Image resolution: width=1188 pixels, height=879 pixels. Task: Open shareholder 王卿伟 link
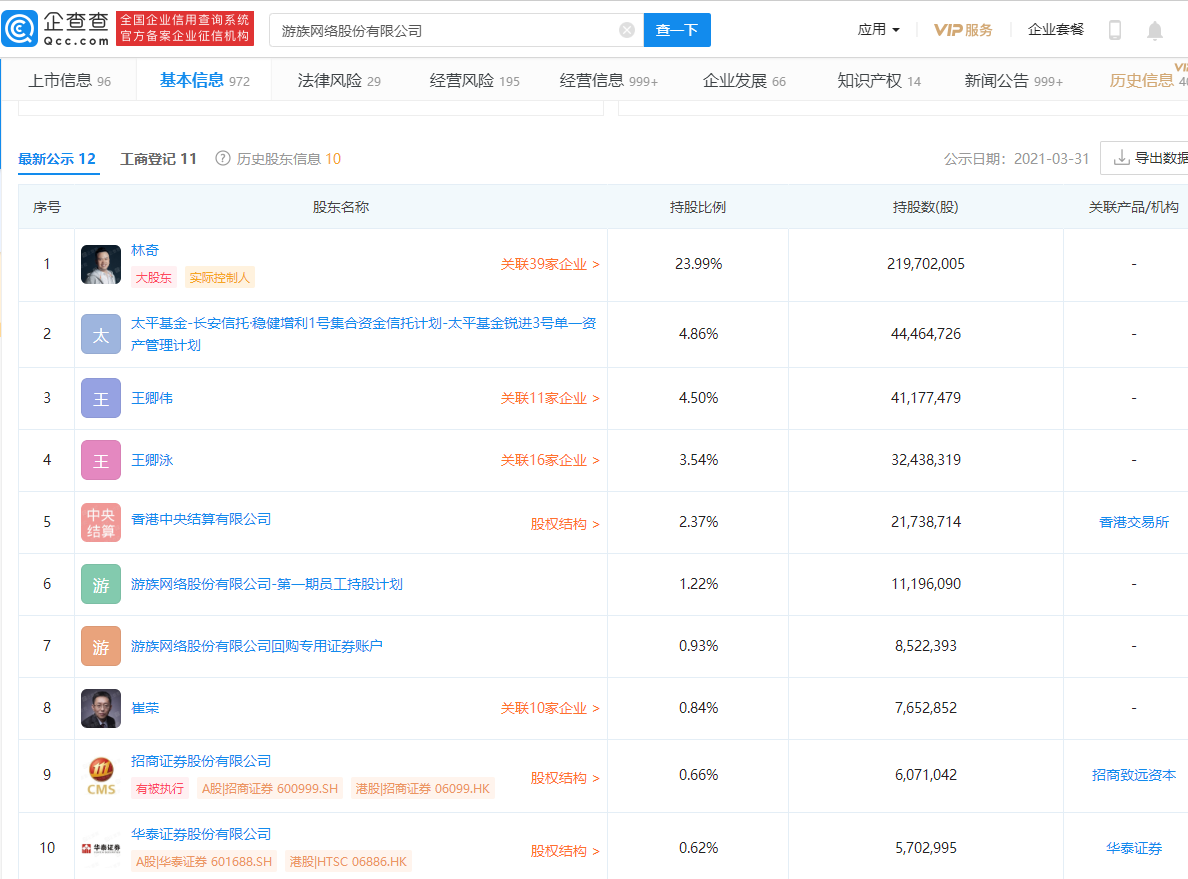(x=152, y=398)
